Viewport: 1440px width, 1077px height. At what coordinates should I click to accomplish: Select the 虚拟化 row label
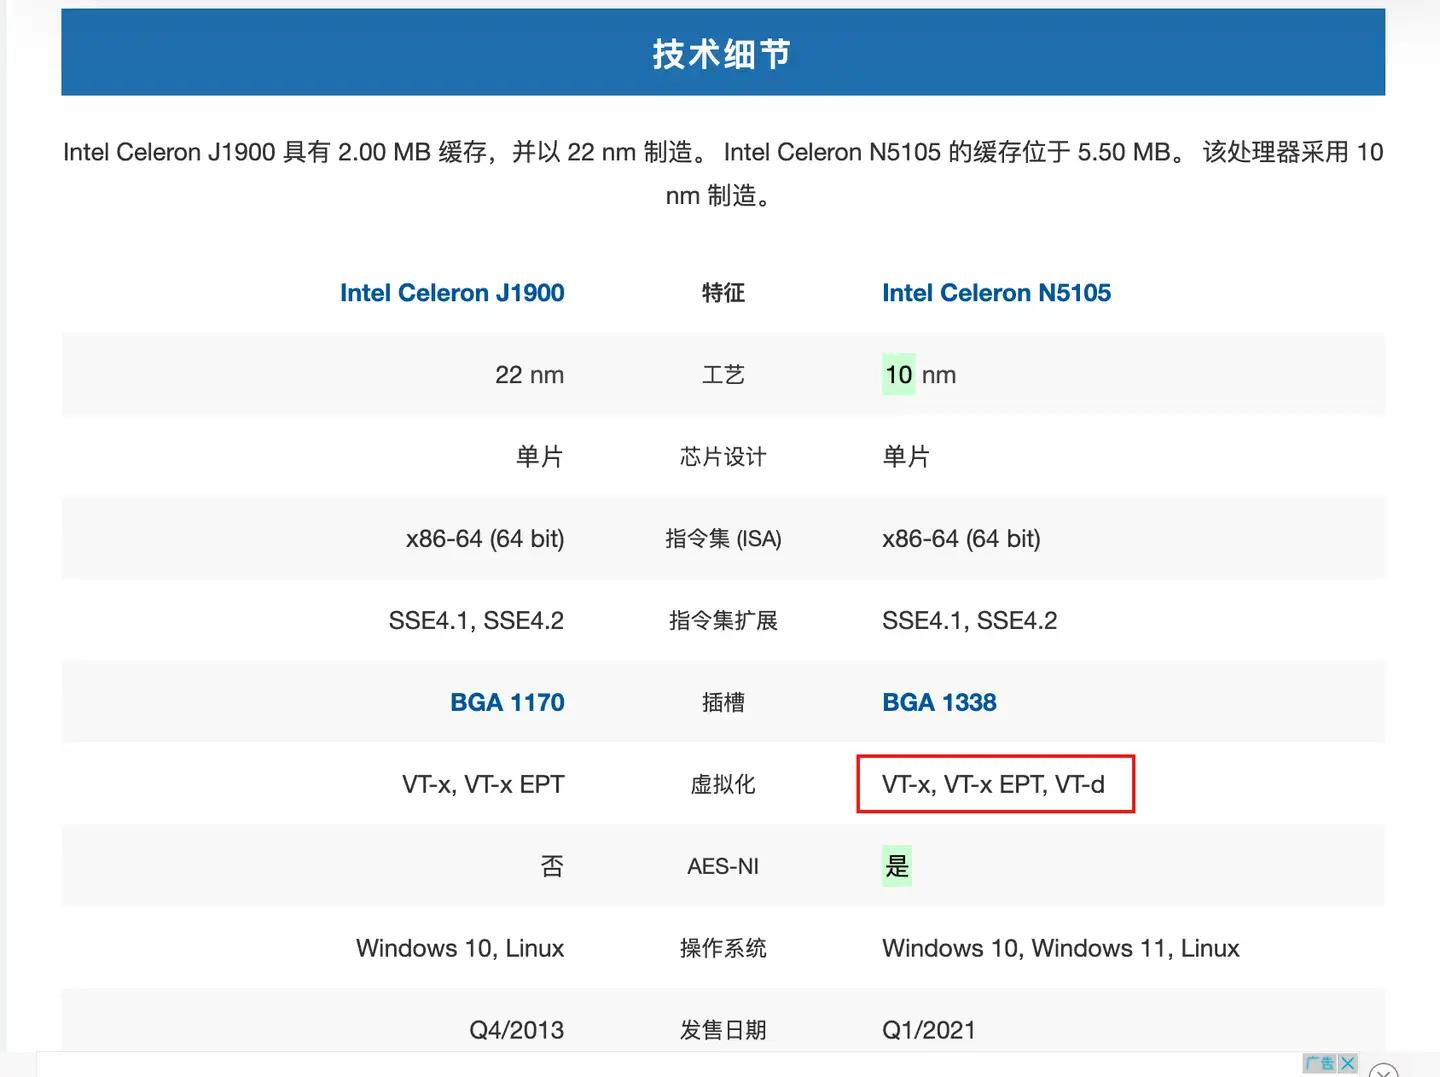click(x=723, y=785)
